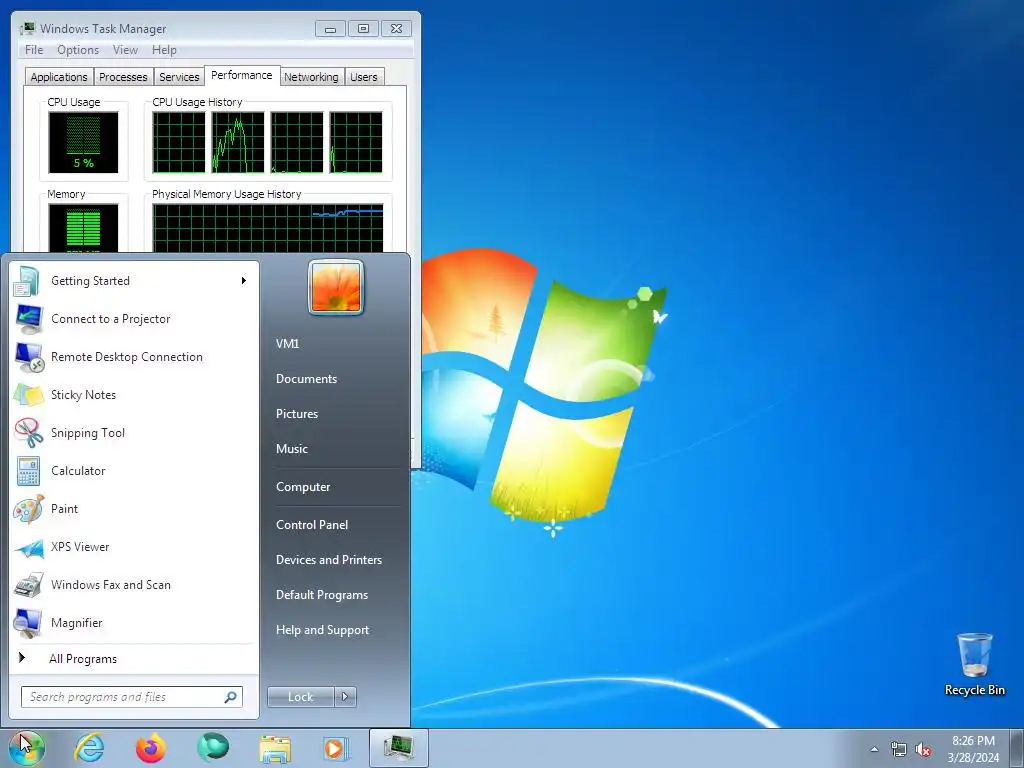Switch to the Users tab
1024x768 pixels.
click(364, 77)
